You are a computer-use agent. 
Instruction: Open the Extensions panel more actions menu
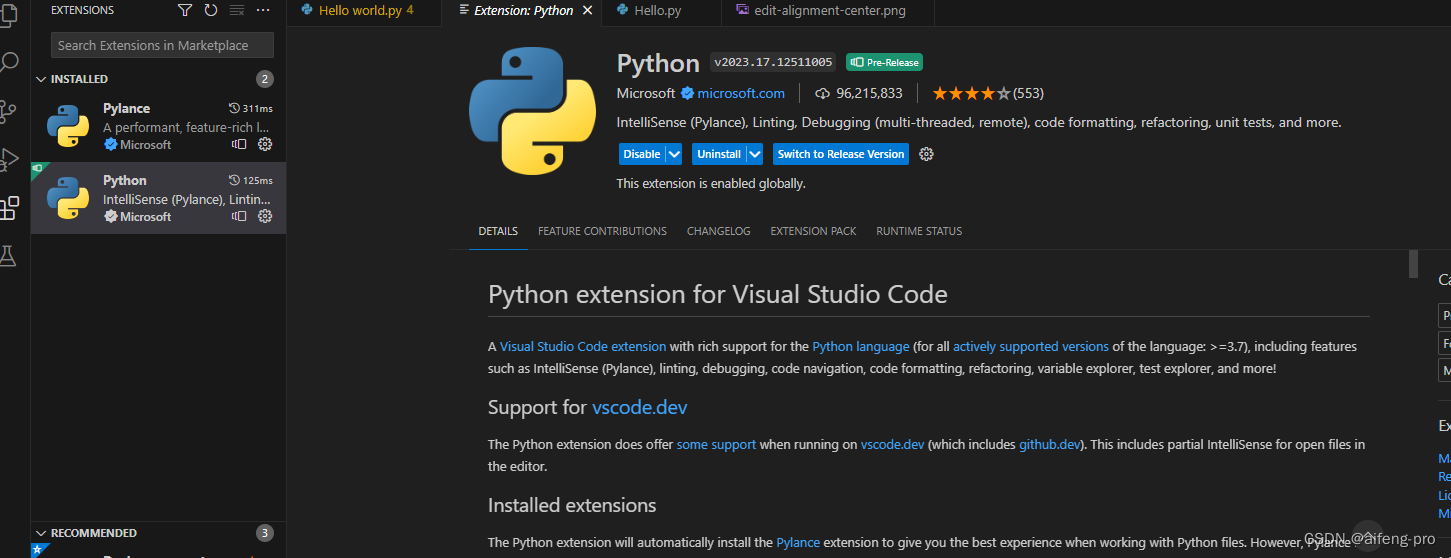coord(263,10)
